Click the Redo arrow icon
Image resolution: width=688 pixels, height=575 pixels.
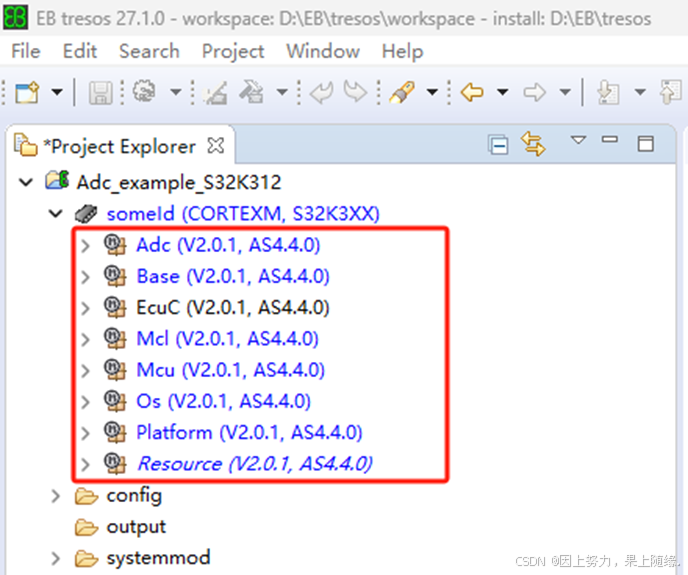click(x=355, y=92)
